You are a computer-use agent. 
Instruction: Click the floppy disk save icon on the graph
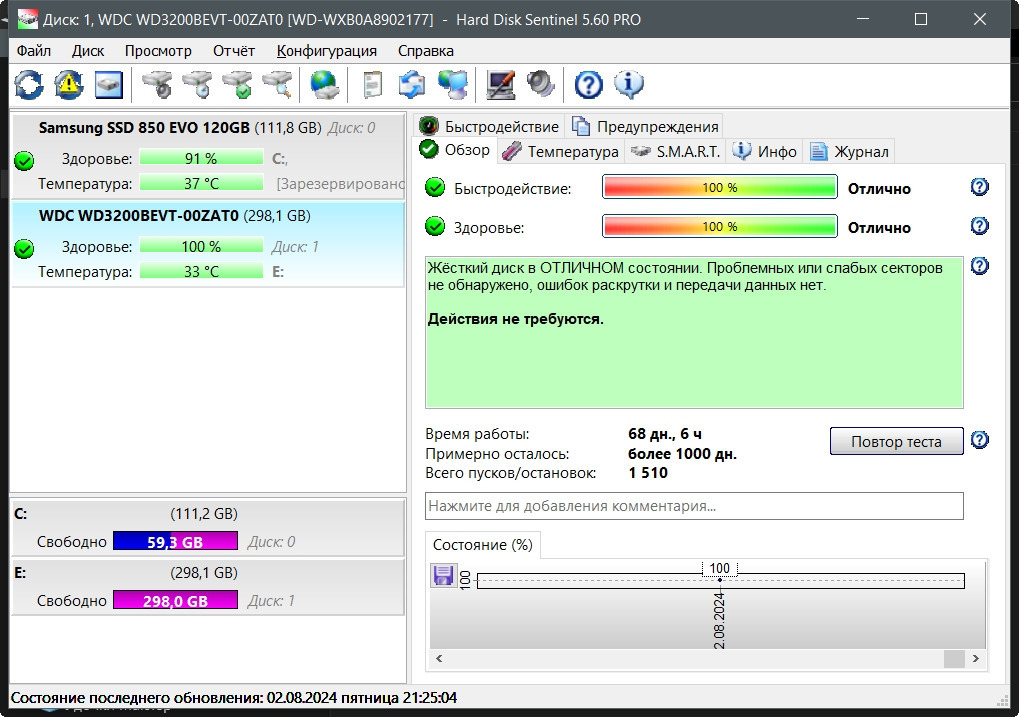click(x=442, y=575)
